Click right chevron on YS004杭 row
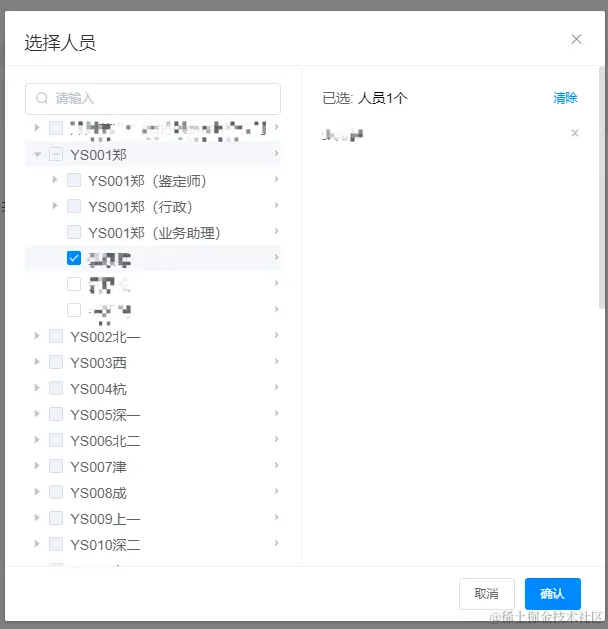Image resolution: width=608 pixels, height=629 pixels. tap(276, 388)
